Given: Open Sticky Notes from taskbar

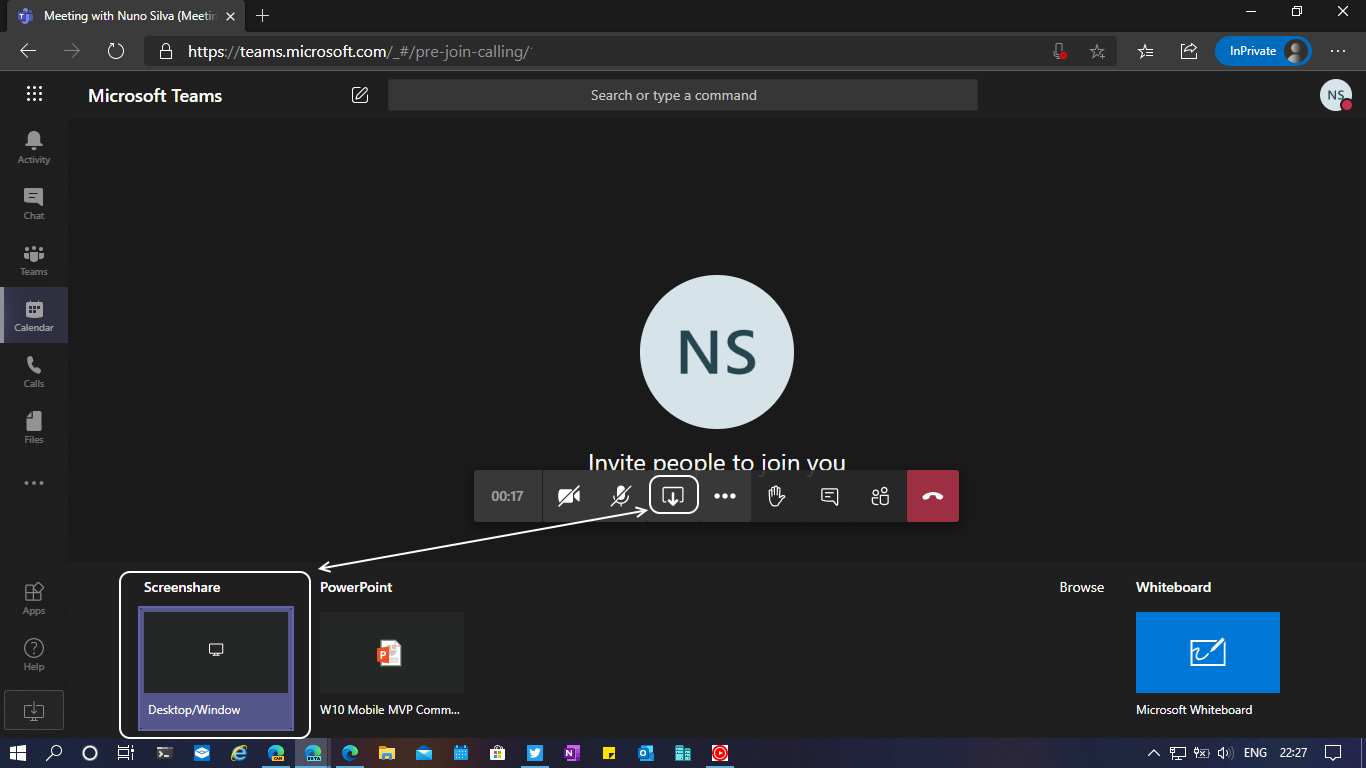Looking at the screenshot, I should 609,753.
